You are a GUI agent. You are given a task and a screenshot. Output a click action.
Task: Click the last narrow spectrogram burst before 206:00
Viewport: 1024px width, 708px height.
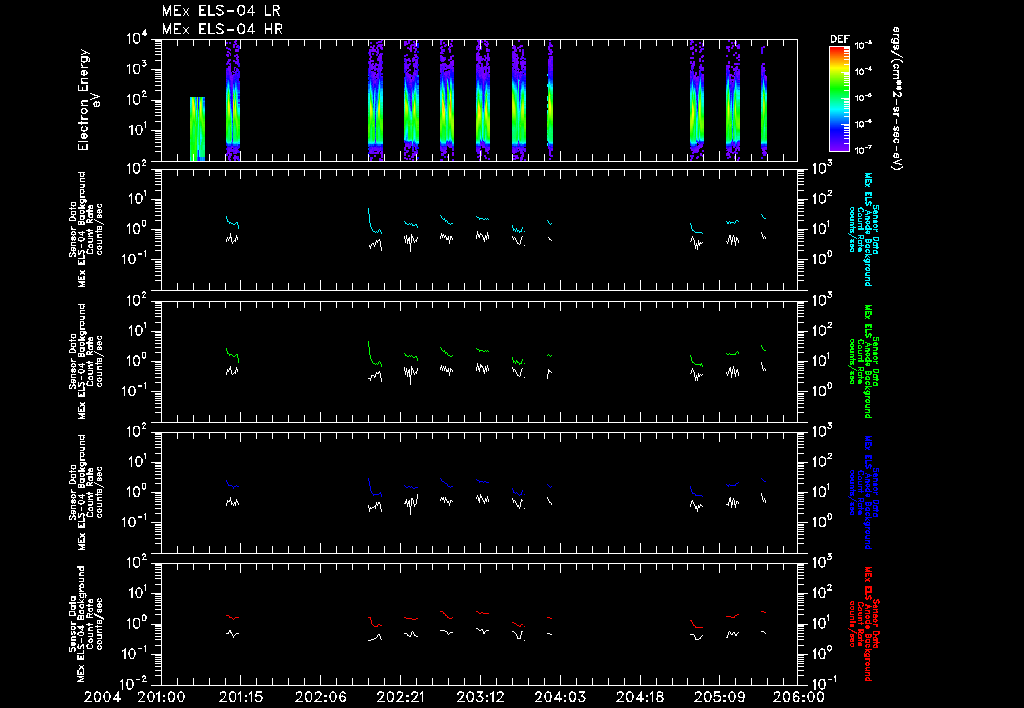(x=763, y=101)
